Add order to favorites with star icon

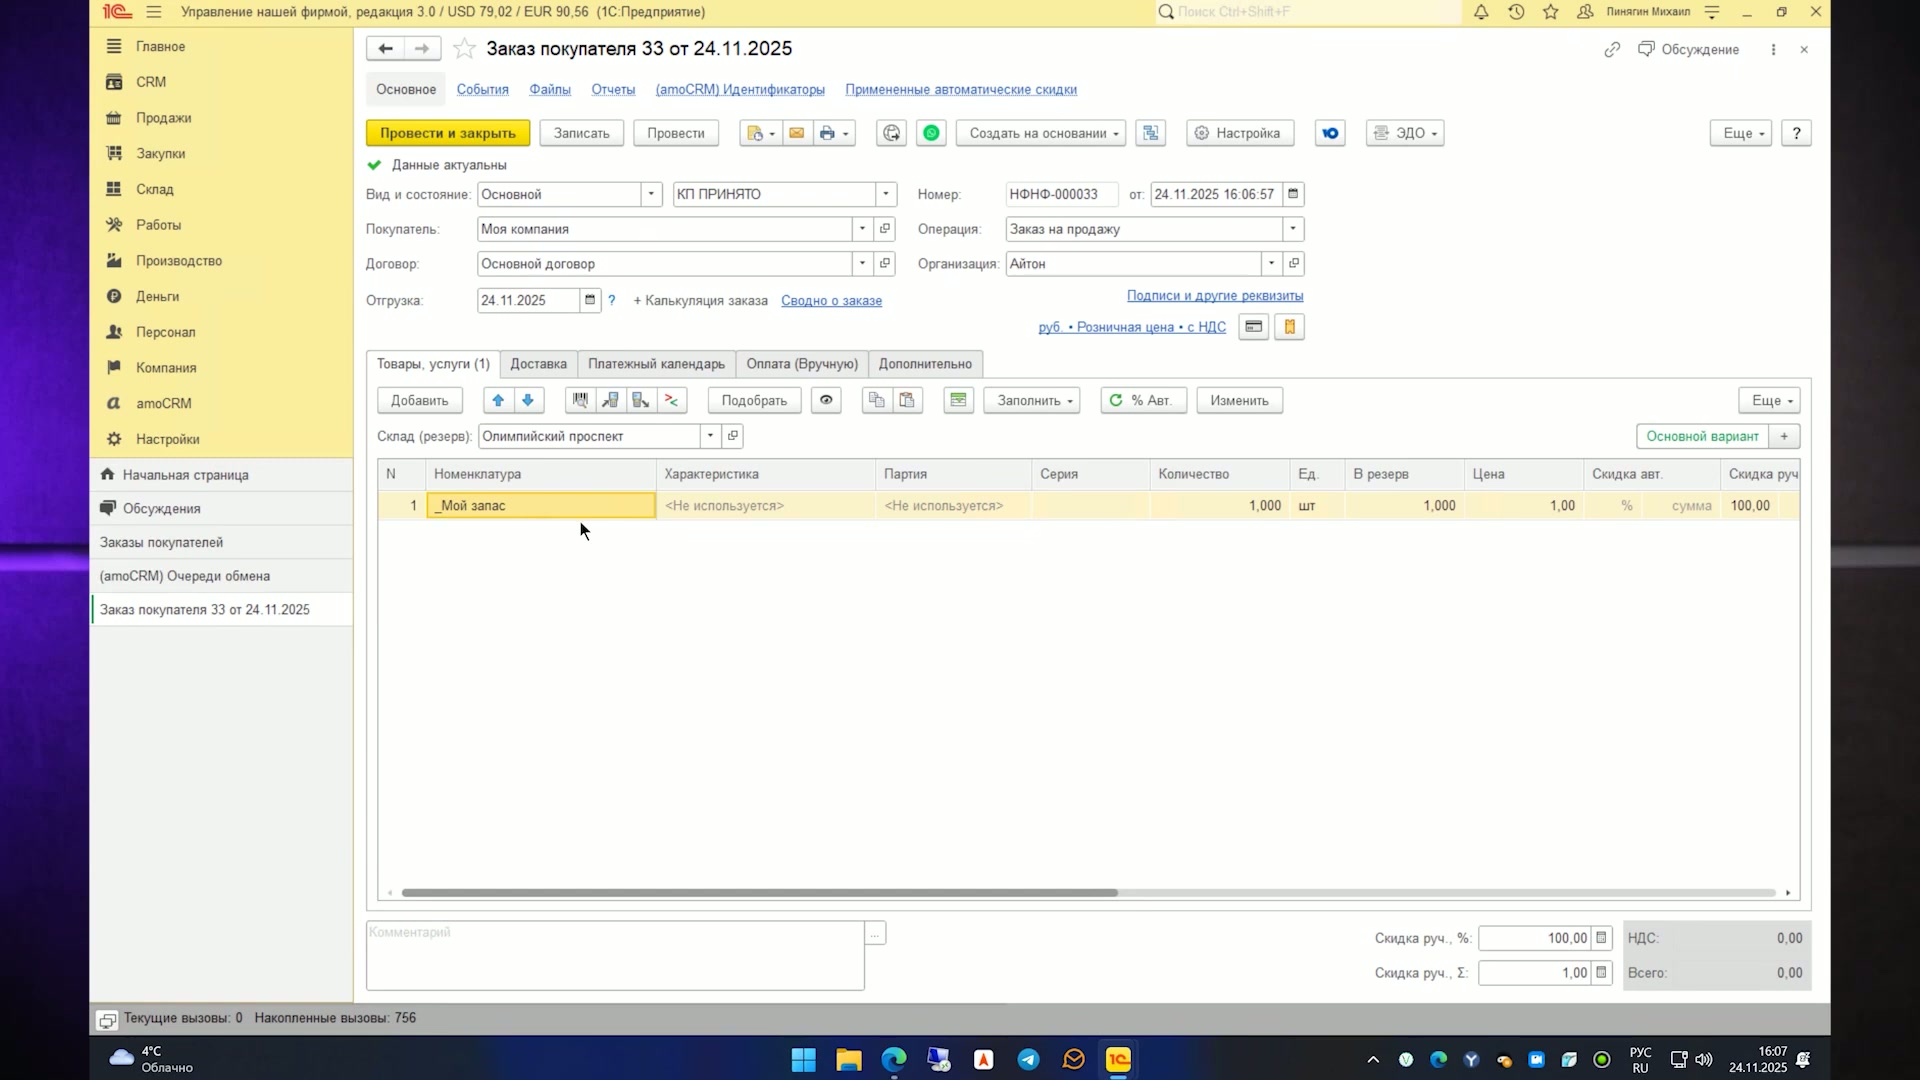click(x=464, y=49)
